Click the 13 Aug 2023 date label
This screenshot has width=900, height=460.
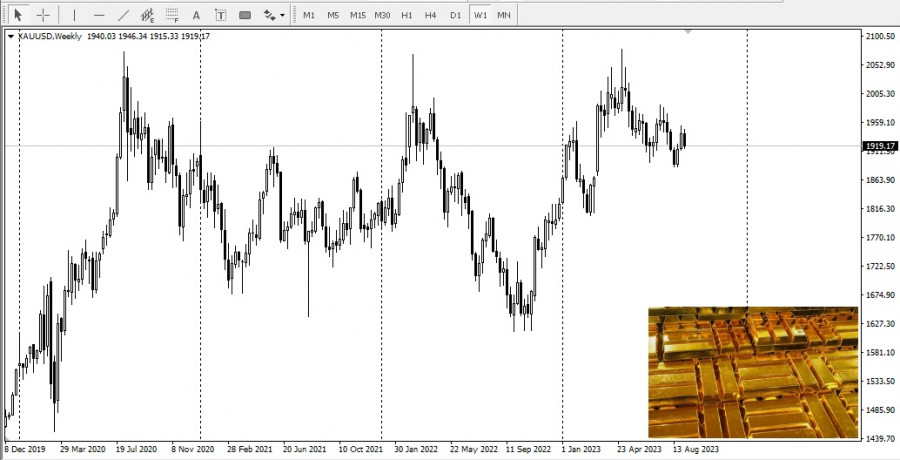695,449
